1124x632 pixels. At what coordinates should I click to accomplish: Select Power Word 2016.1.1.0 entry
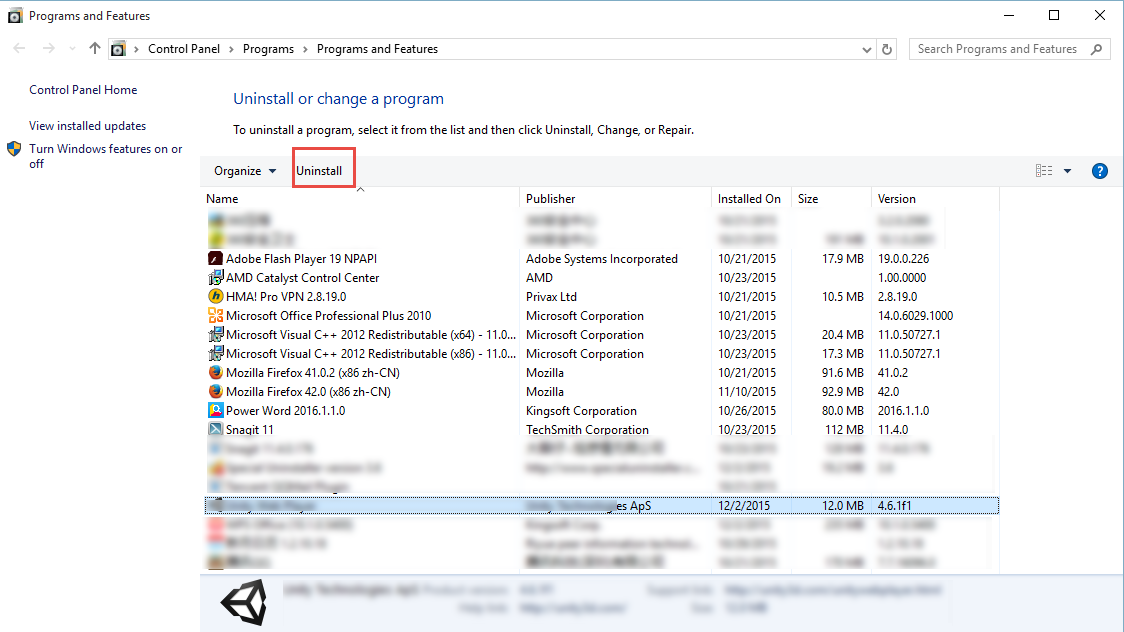(x=601, y=411)
